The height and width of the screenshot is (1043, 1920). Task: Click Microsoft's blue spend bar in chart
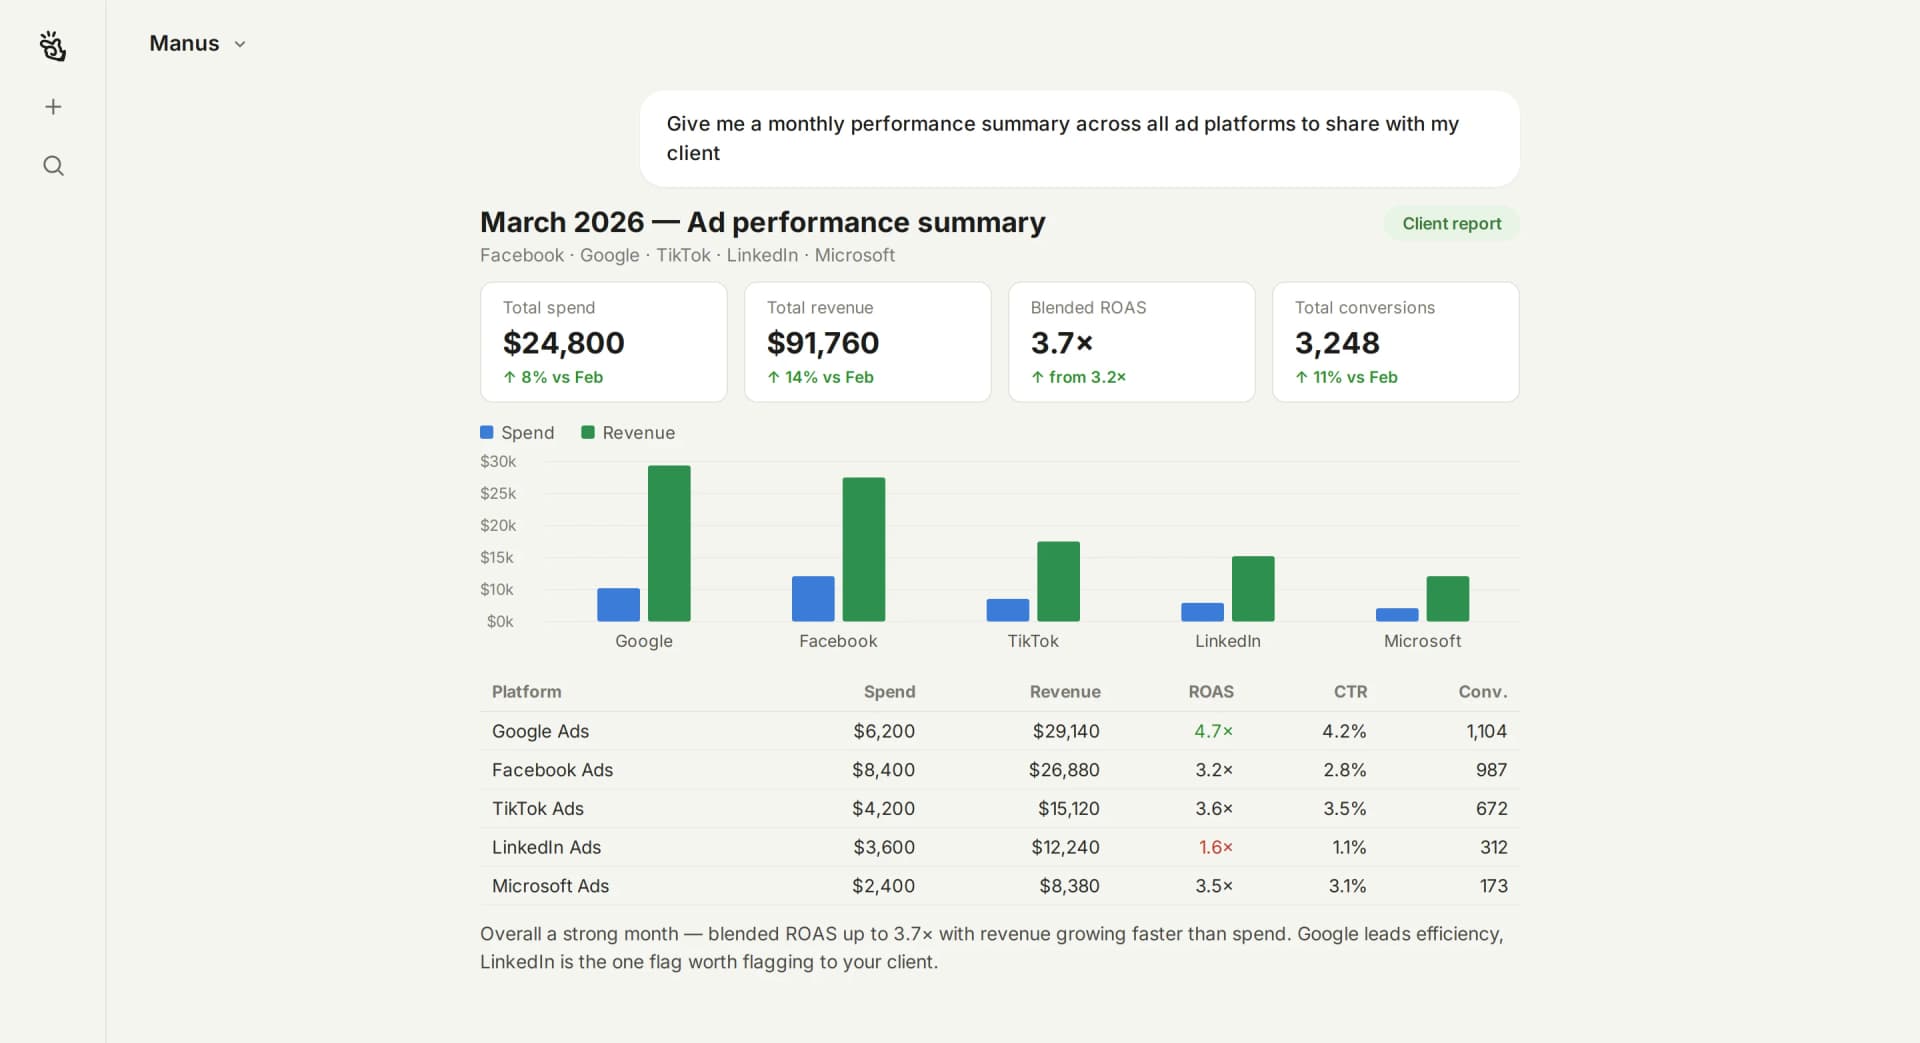click(x=1397, y=615)
